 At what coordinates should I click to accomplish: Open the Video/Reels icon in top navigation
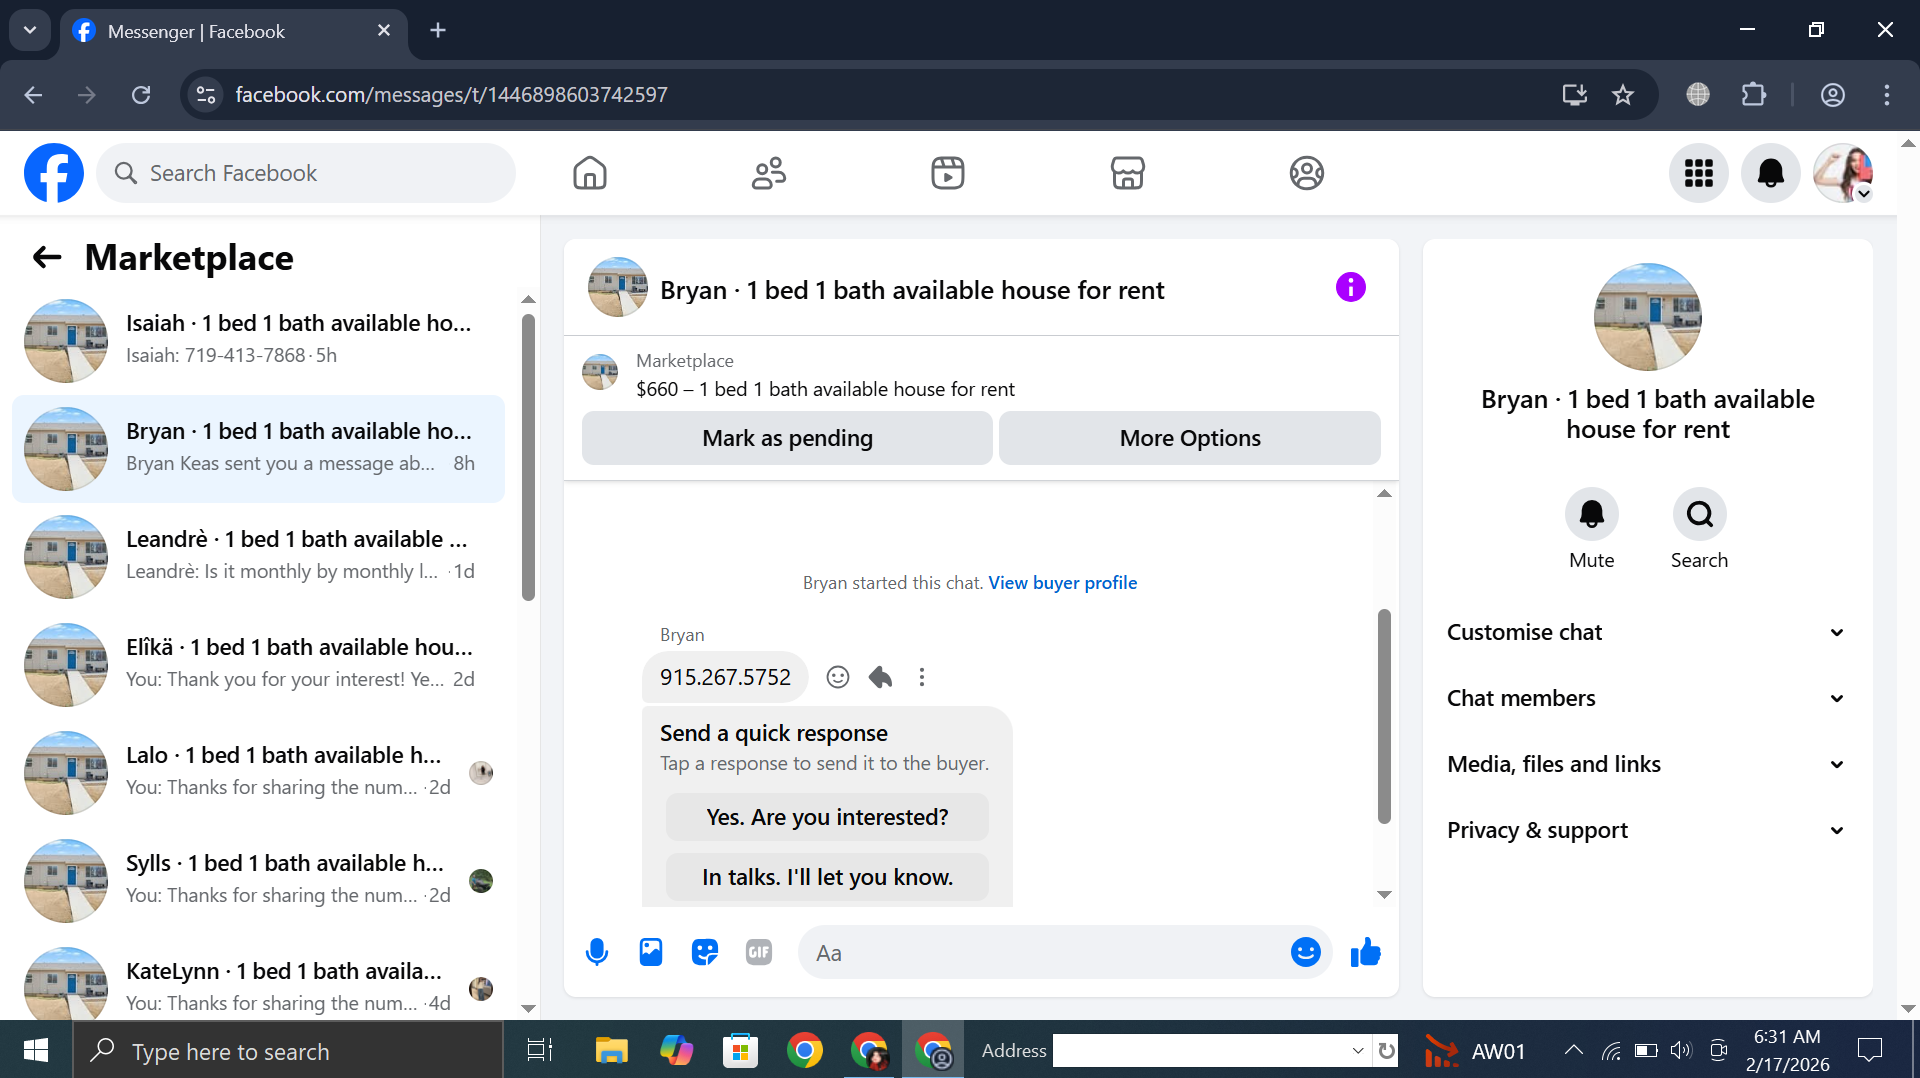click(x=948, y=173)
